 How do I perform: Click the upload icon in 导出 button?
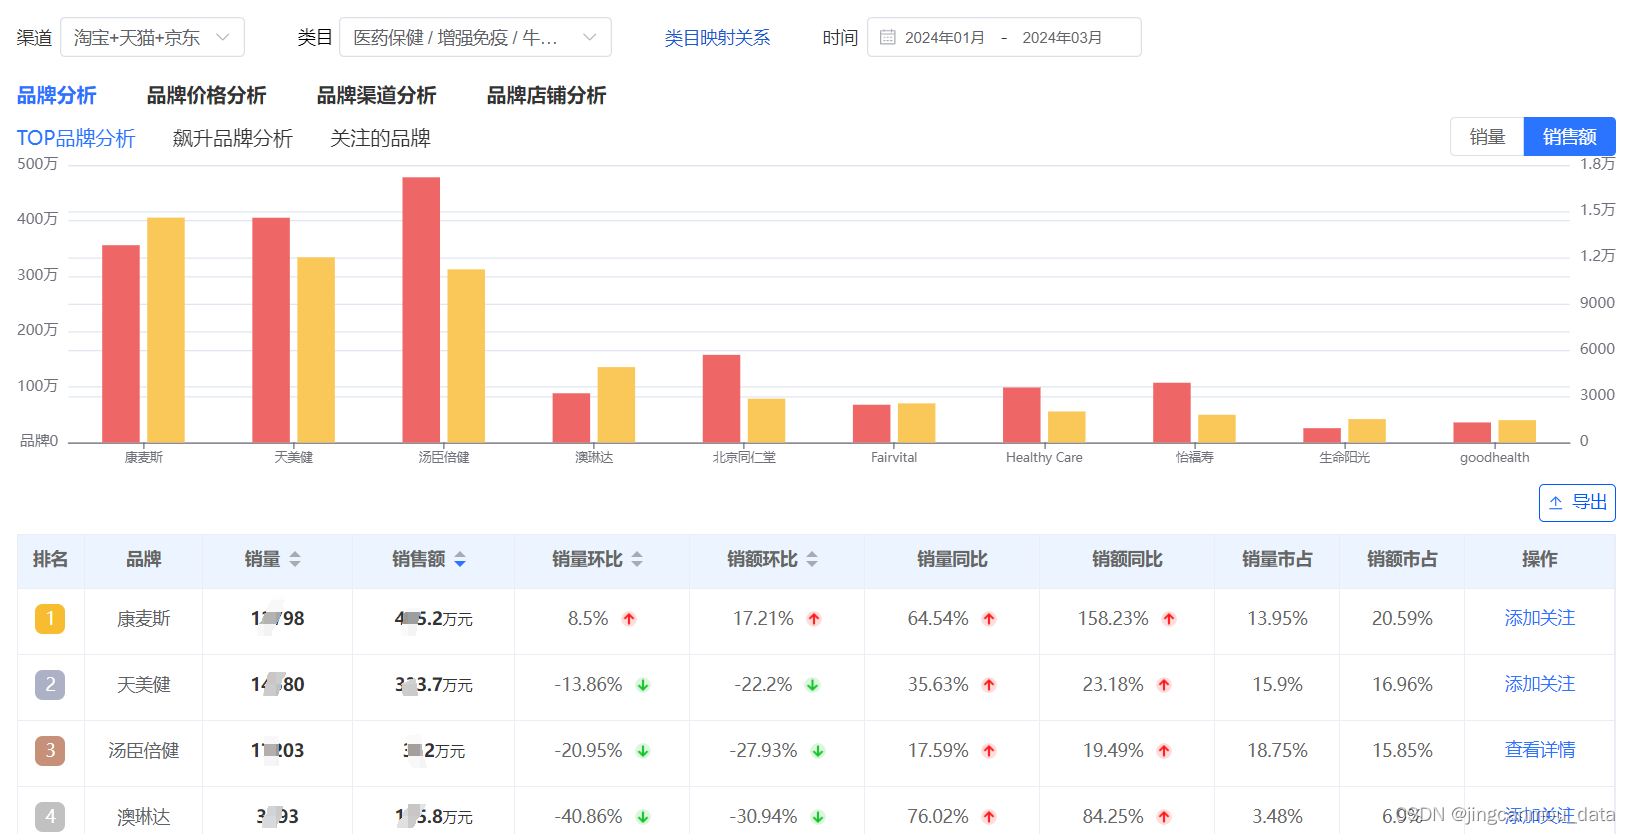click(1556, 503)
